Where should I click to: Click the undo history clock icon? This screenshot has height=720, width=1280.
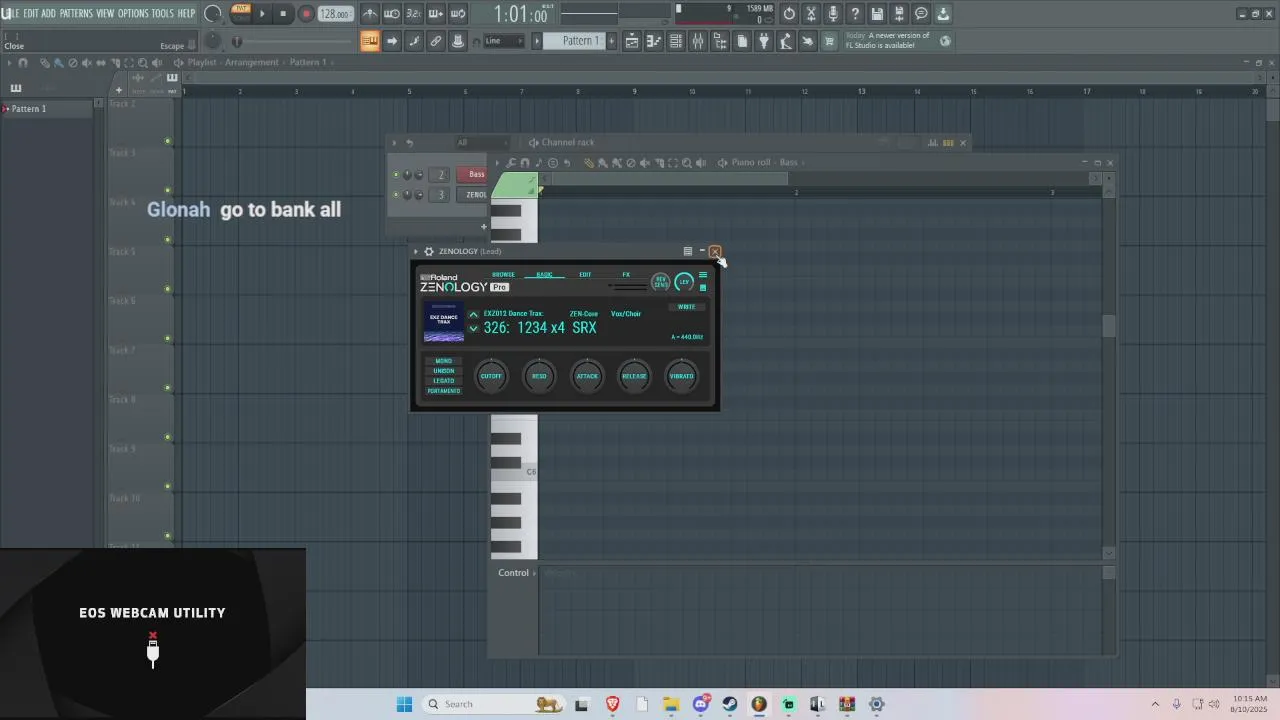click(789, 14)
